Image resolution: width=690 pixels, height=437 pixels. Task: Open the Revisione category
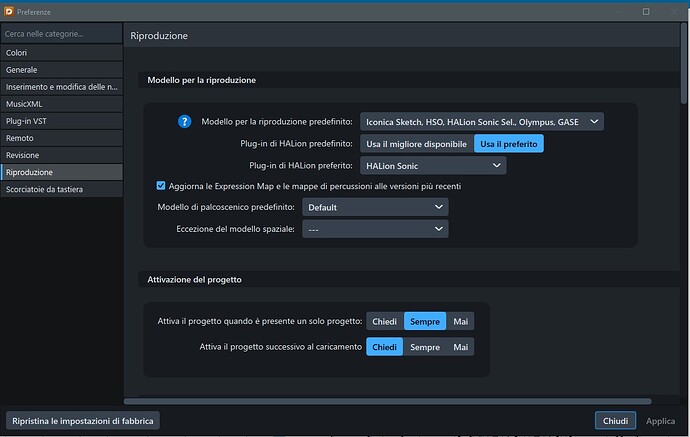[62, 155]
